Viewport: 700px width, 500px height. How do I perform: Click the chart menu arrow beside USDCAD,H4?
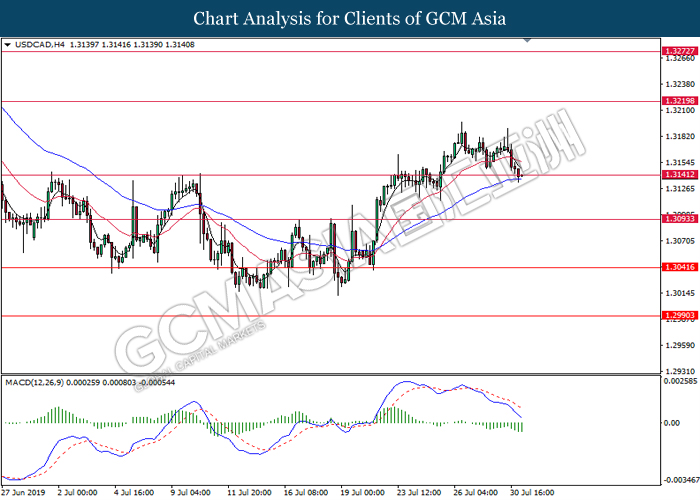(7, 45)
